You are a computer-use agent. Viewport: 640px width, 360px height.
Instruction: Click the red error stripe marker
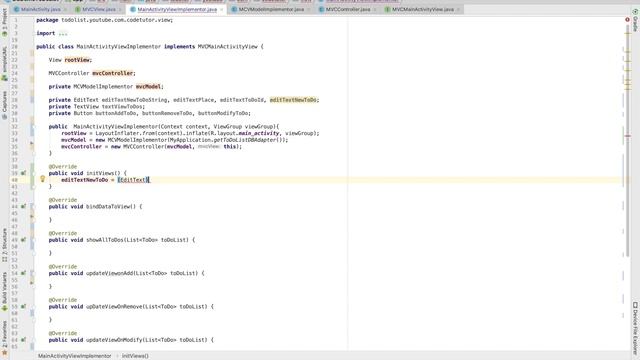coord(628,136)
